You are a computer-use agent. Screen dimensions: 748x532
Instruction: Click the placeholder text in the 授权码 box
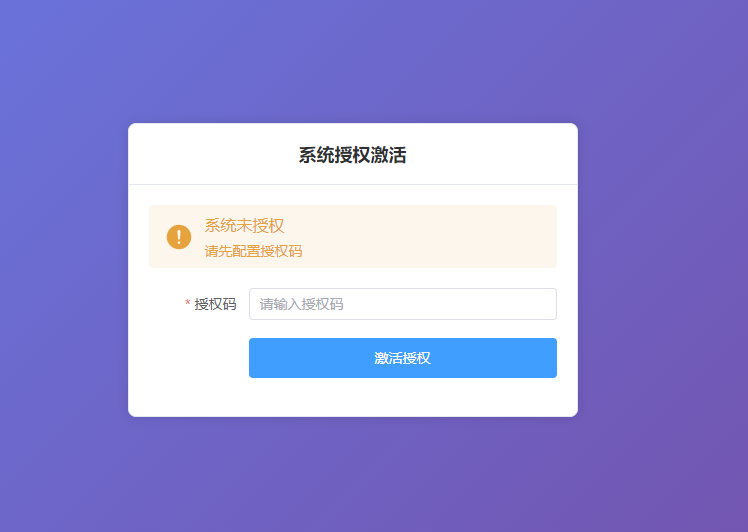301,304
